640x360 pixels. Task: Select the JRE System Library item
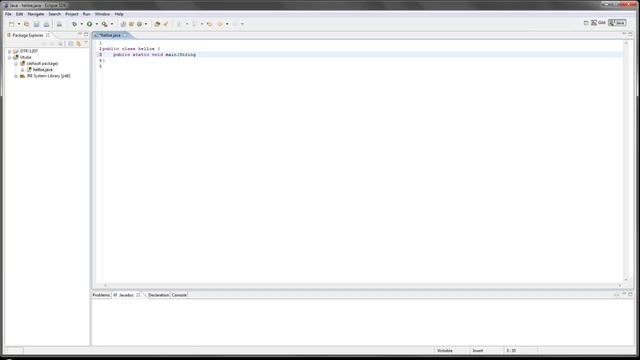pyautogui.click(x=48, y=76)
